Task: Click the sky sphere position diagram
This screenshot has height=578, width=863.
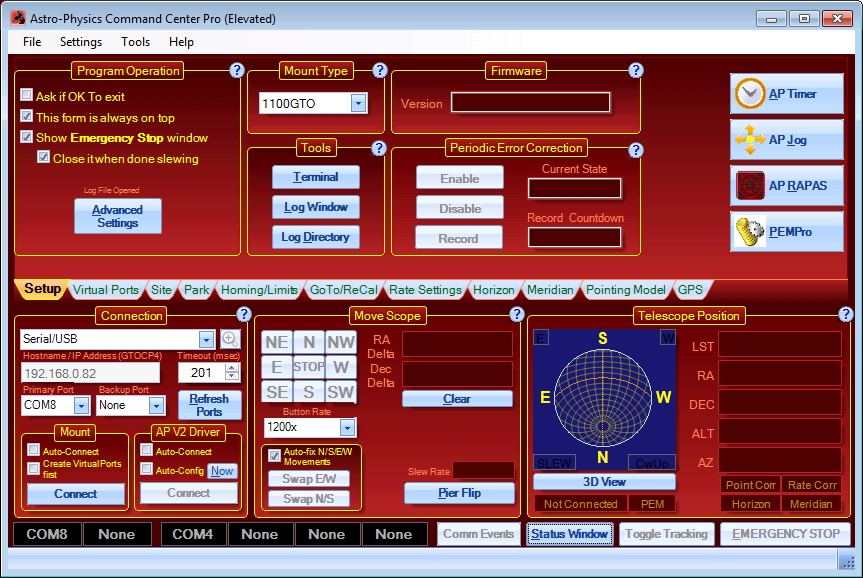Action: [604, 397]
